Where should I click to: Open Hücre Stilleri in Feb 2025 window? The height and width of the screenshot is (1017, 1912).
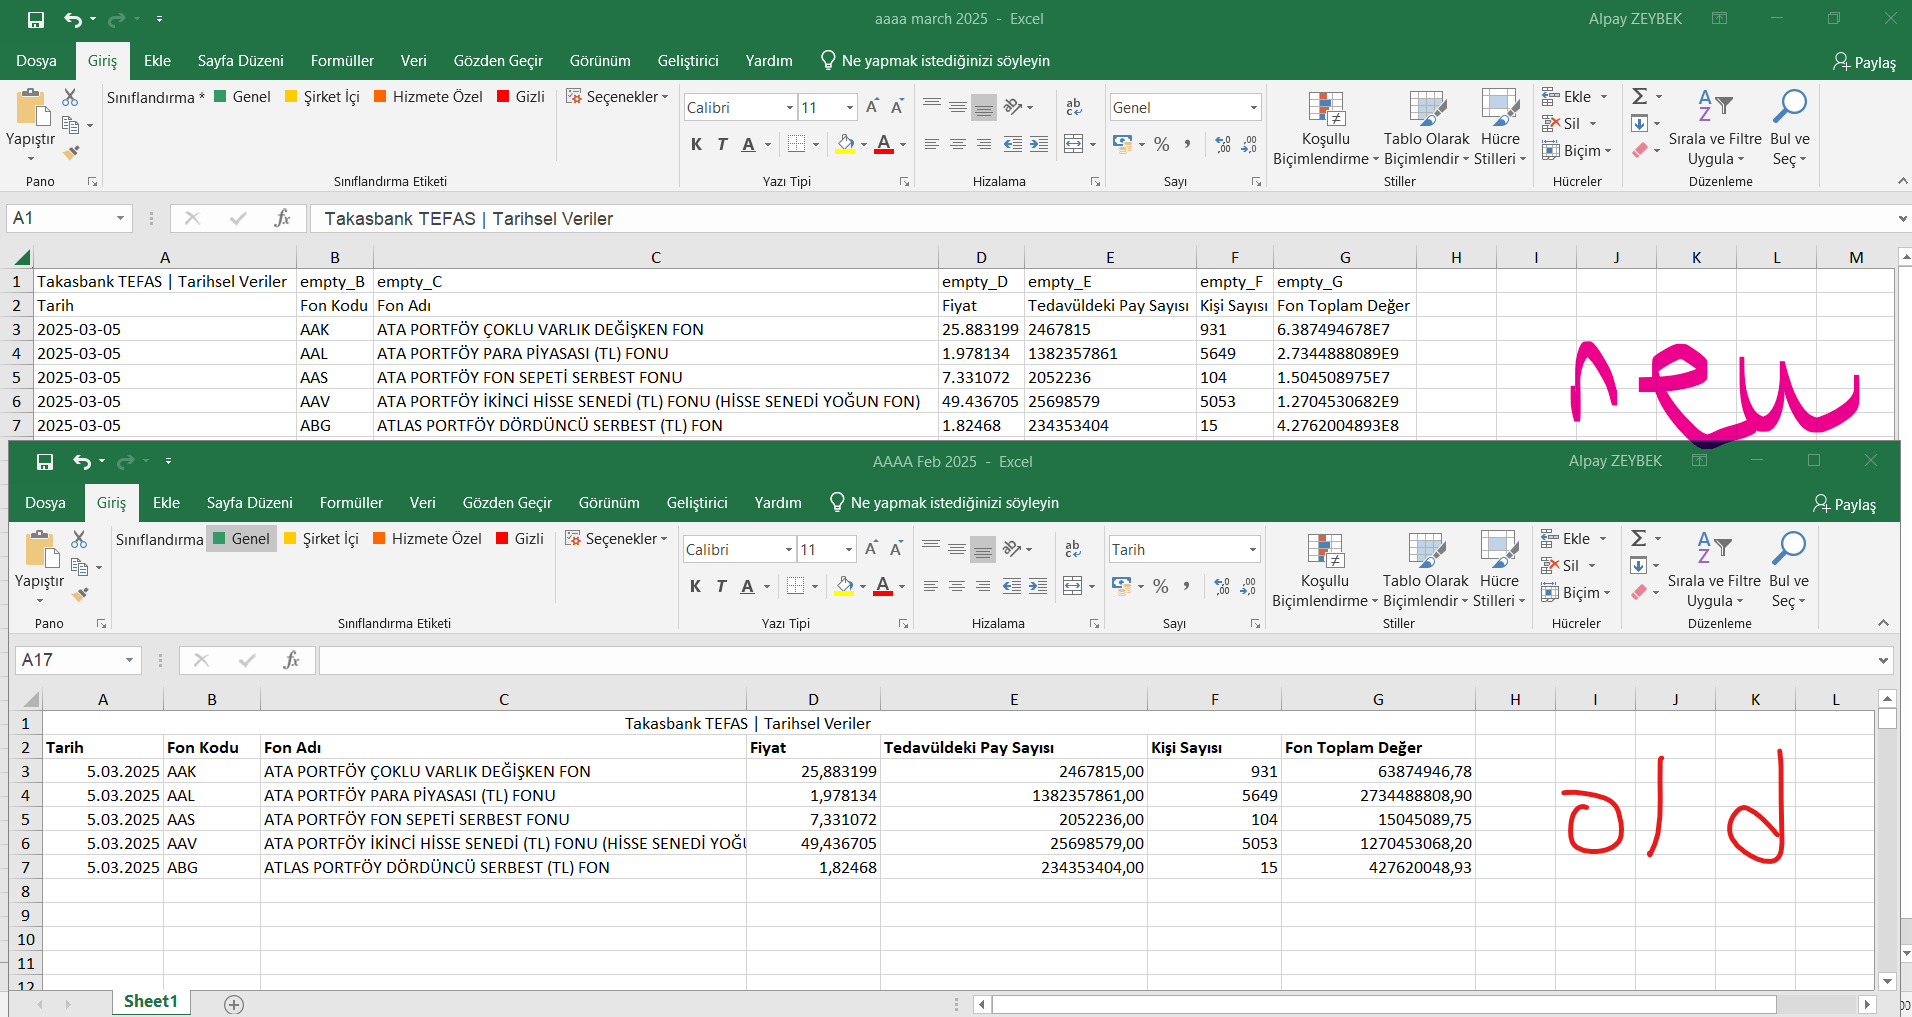1499,571
